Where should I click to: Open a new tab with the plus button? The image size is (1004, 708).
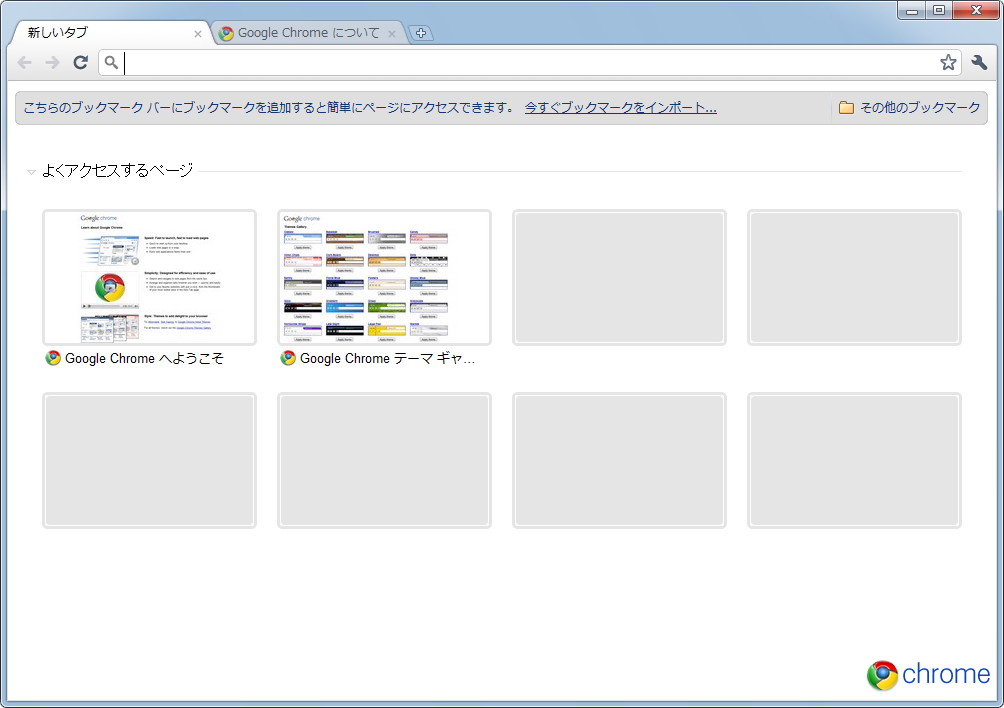(x=421, y=32)
